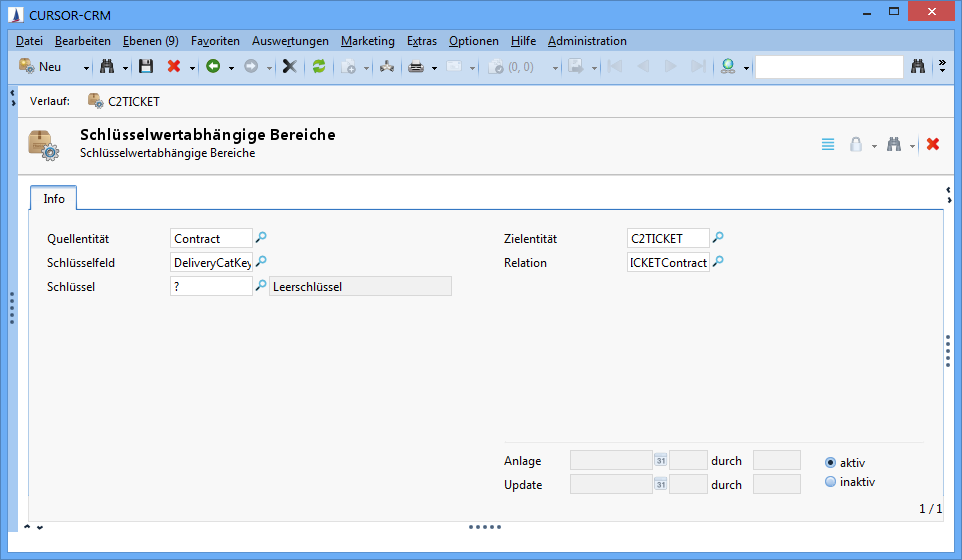Image resolution: width=962 pixels, height=560 pixels.
Task: Open dropdown arrow next to red delete X
Action: [x=192, y=67]
